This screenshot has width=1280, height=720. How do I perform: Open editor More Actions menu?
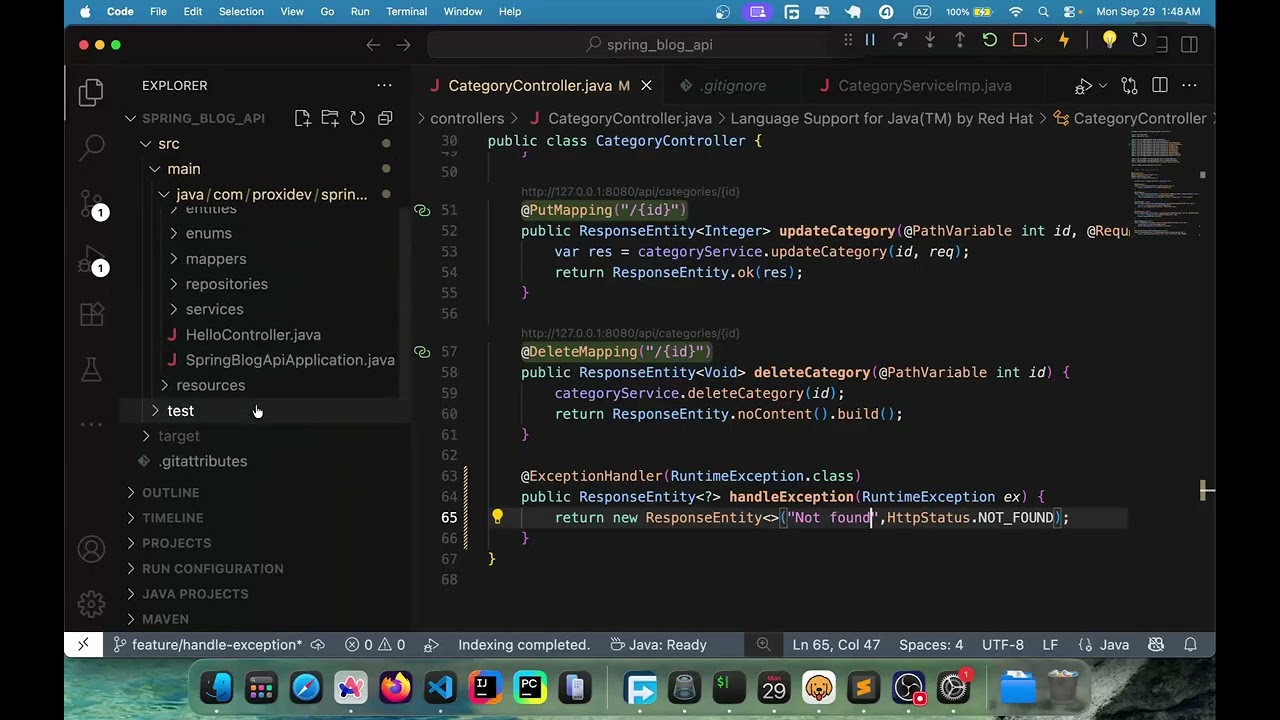[x=1189, y=86]
